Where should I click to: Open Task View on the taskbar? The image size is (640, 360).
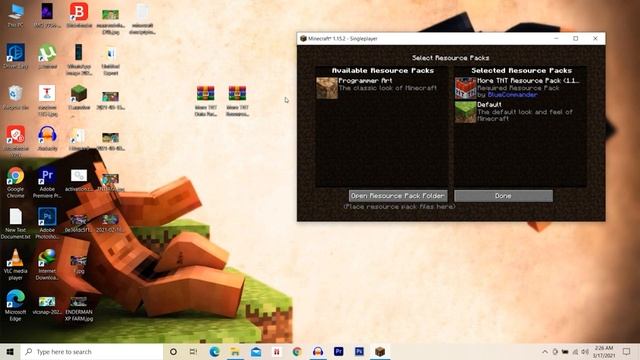click(193, 351)
